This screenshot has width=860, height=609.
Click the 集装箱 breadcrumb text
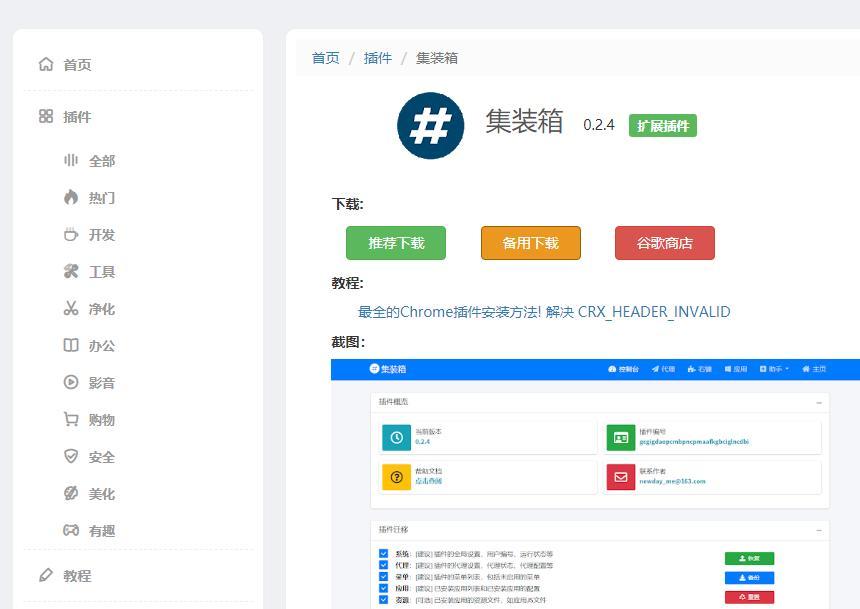[437, 58]
